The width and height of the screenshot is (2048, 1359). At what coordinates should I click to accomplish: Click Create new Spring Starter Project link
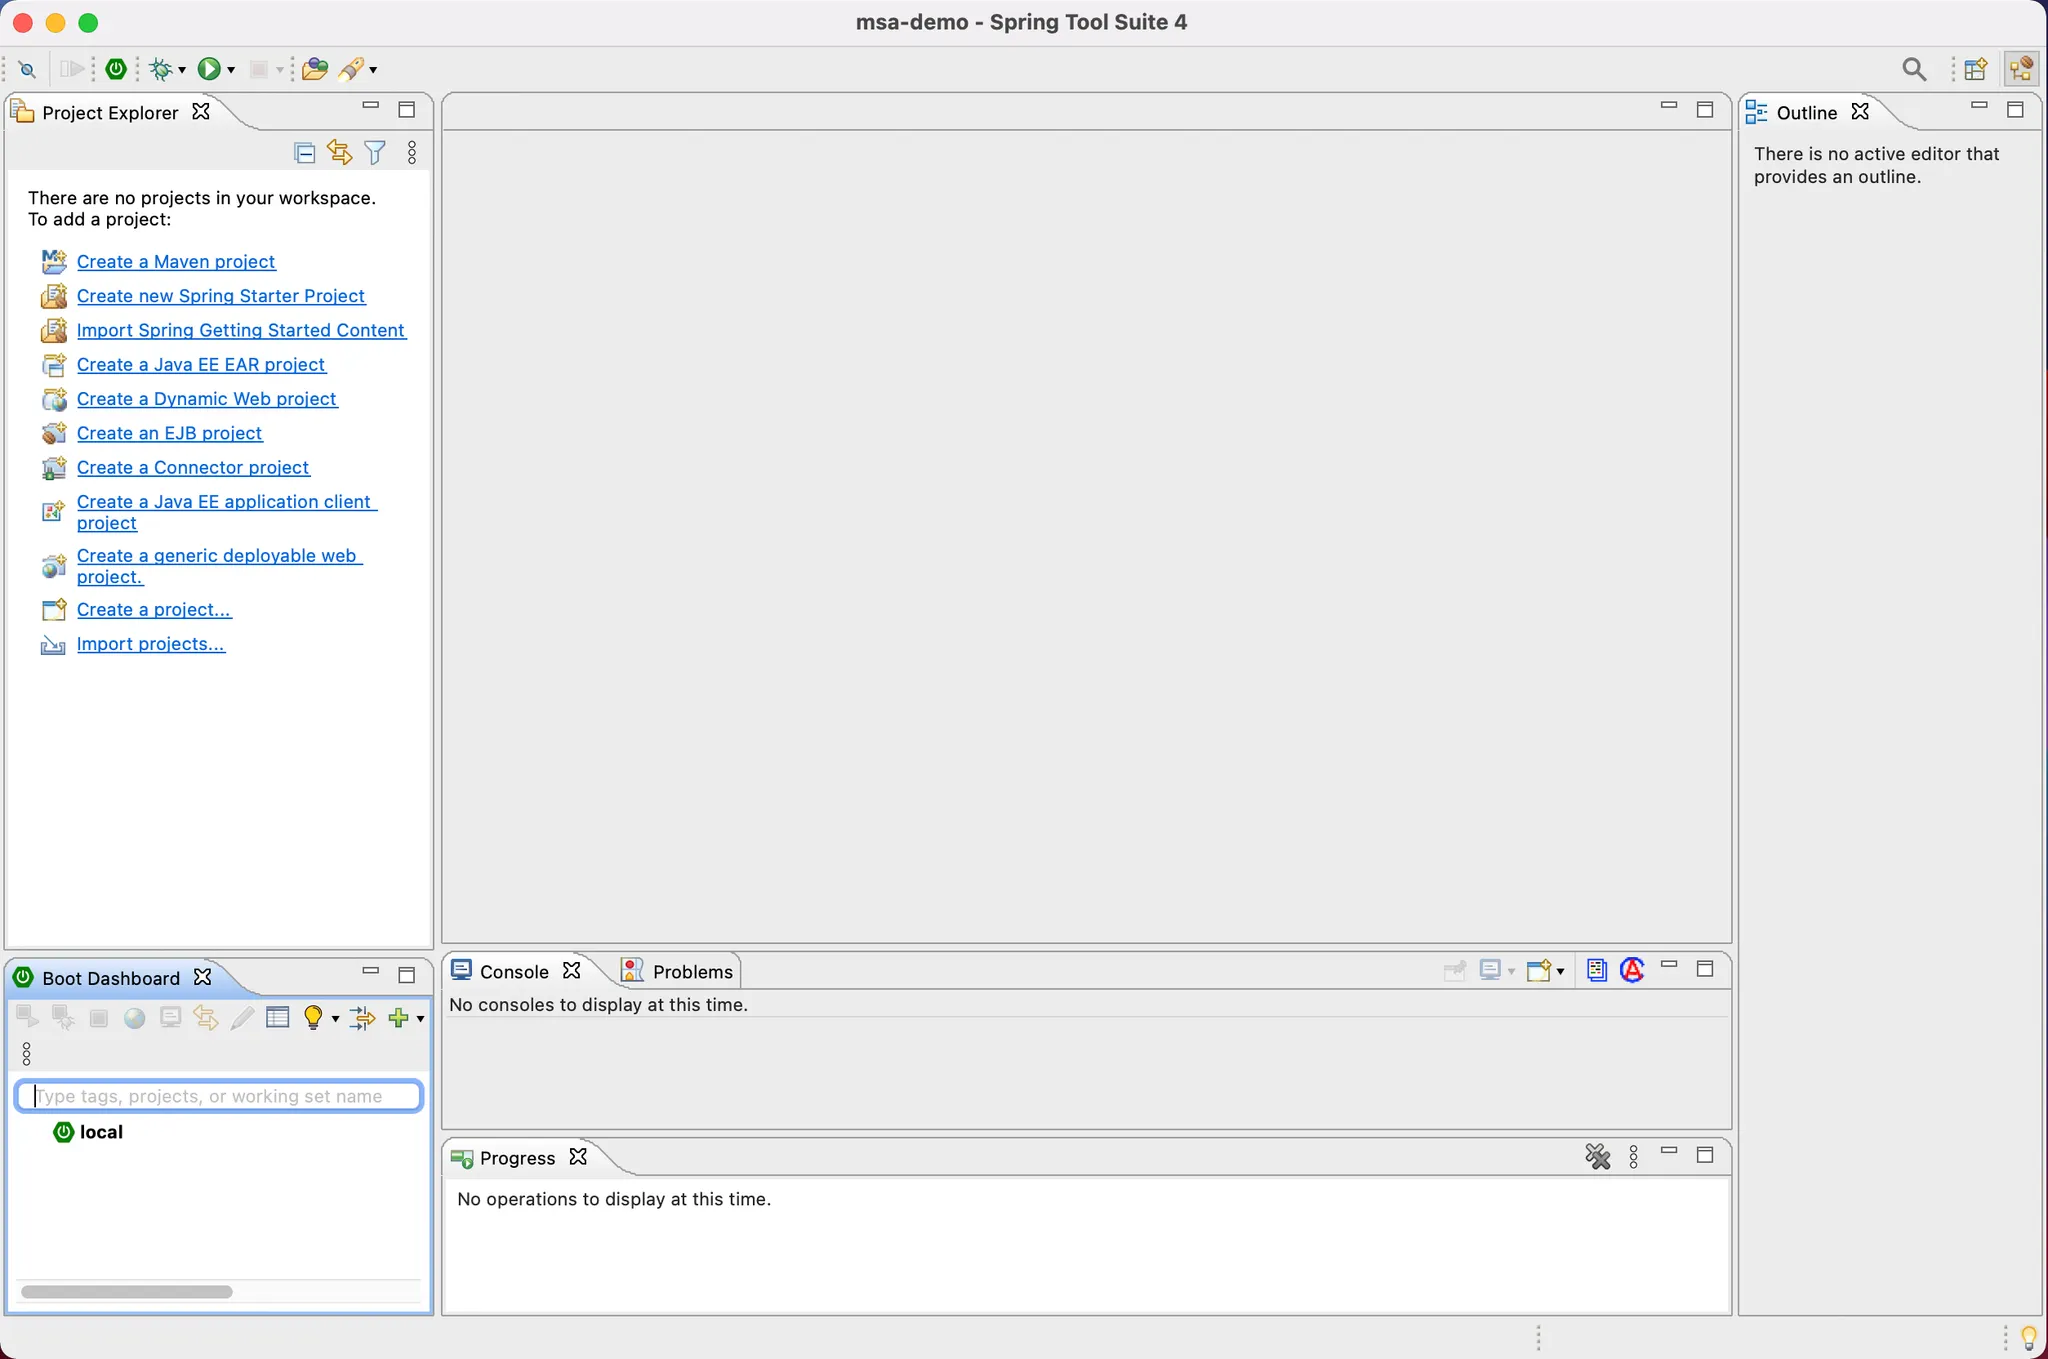[221, 296]
